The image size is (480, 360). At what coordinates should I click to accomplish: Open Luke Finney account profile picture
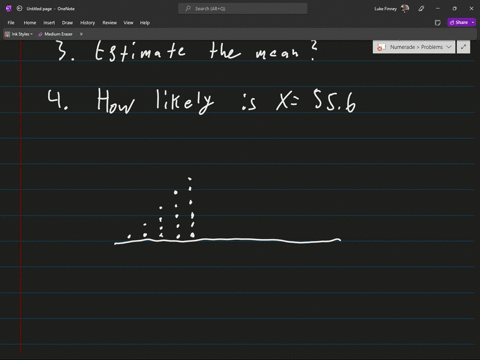tap(405, 8)
